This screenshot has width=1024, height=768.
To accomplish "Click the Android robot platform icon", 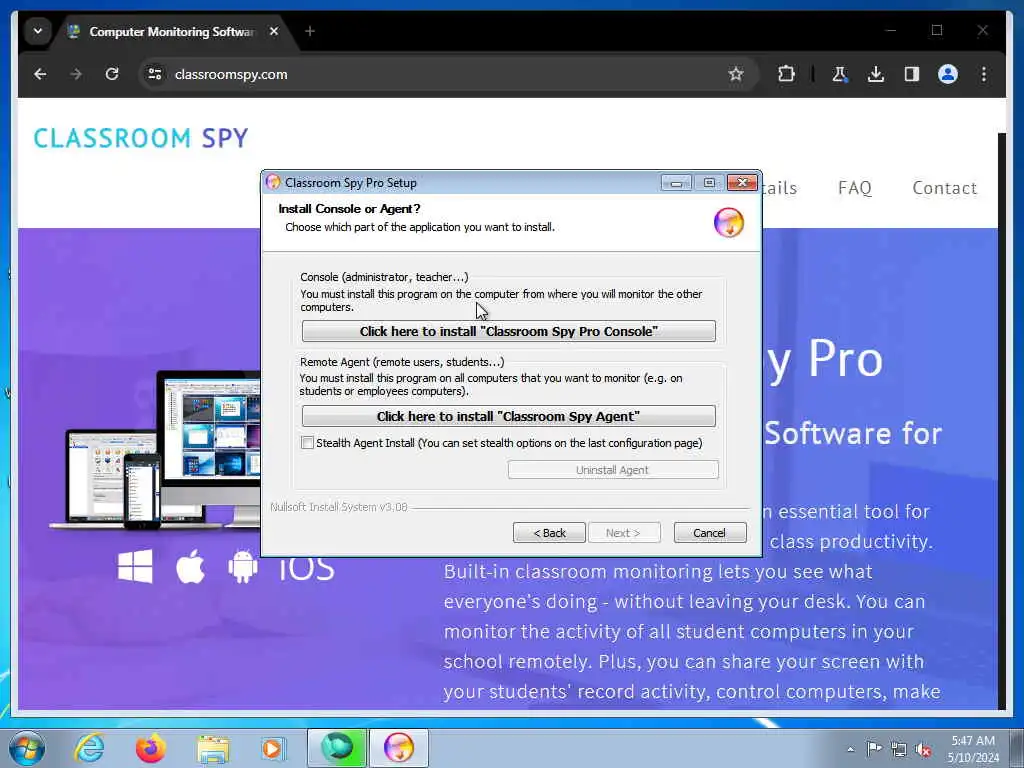I will click(x=243, y=566).
